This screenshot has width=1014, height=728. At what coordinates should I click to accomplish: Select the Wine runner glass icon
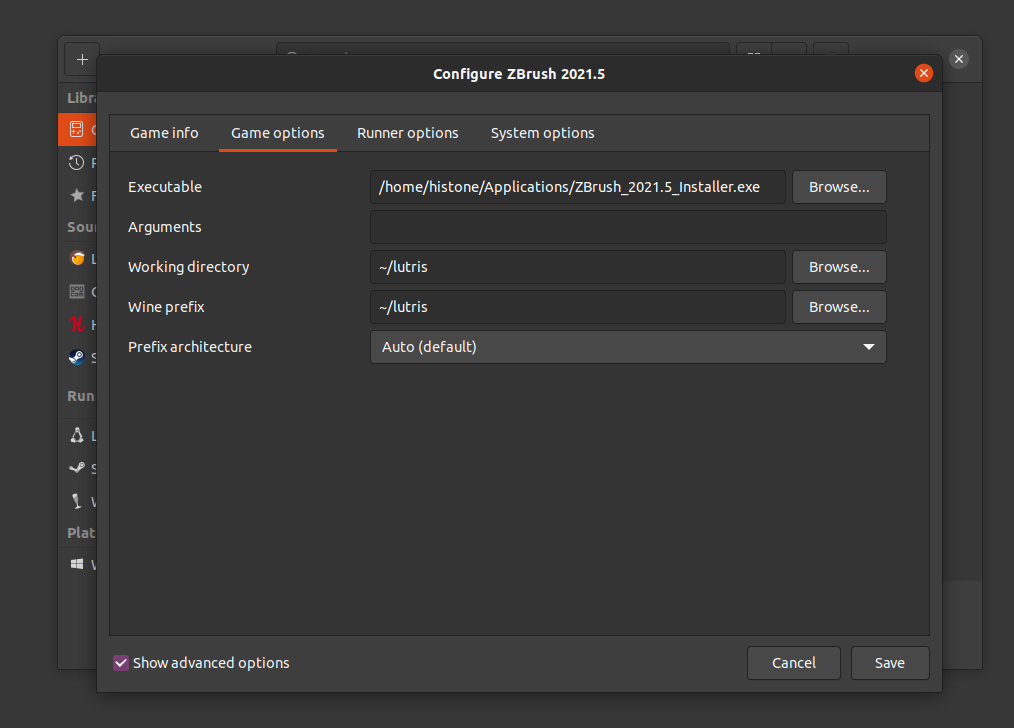77,501
